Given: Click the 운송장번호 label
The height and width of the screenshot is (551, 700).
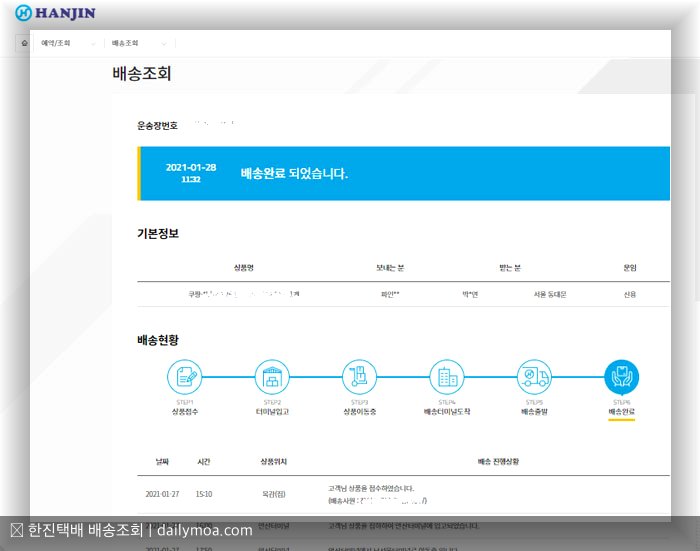Looking at the screenshot, I should pyautogui.click(x=157, y=125).
